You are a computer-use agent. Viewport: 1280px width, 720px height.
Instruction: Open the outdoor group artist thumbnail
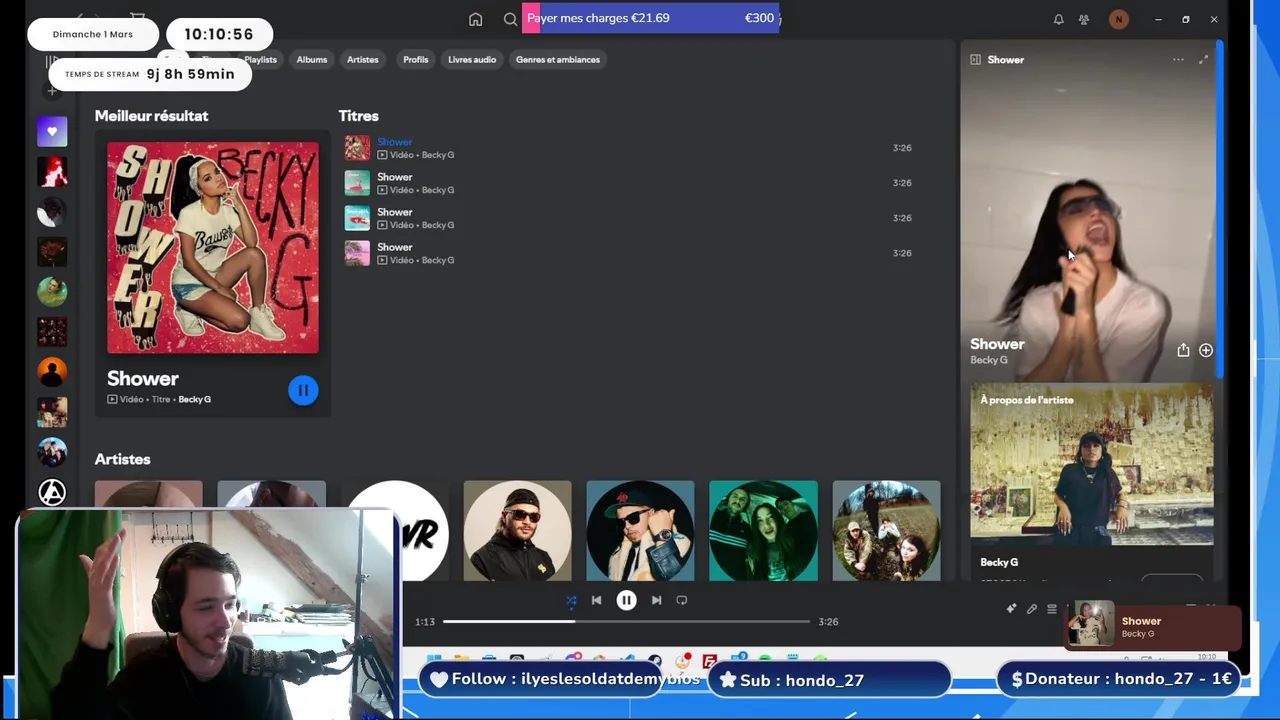click(x=886, y=531)
